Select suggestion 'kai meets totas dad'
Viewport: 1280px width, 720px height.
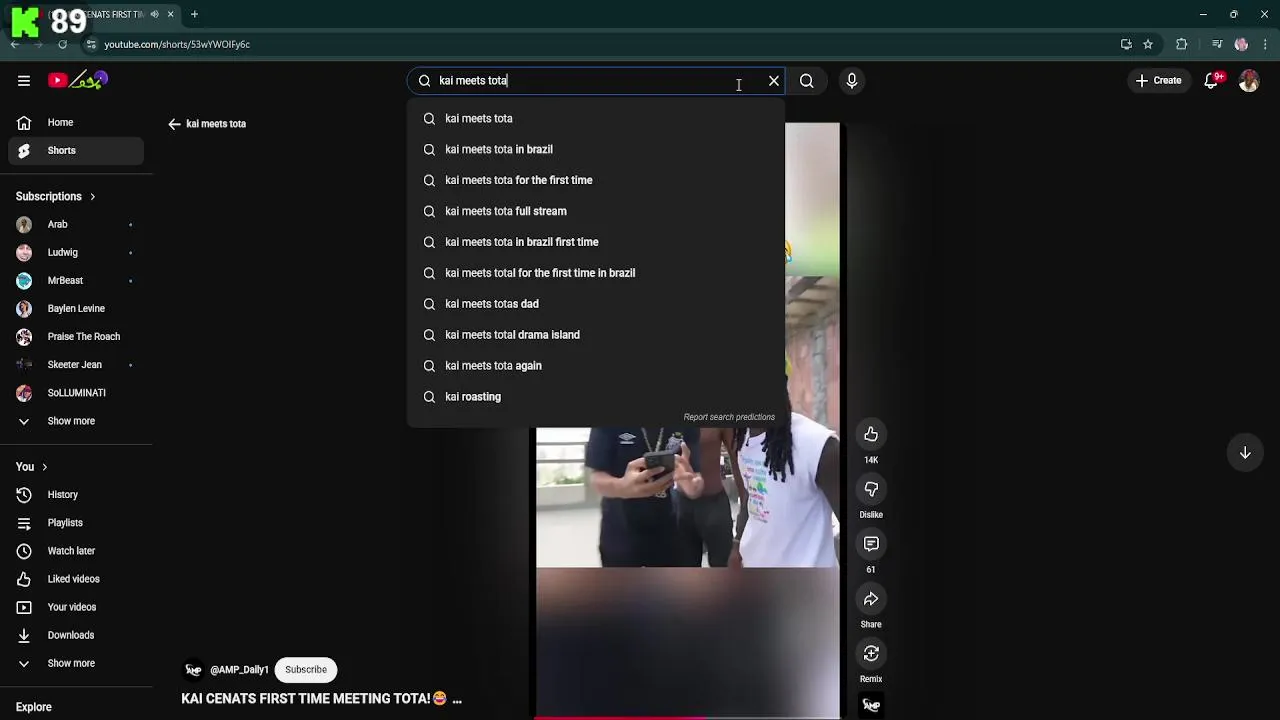click(596, 304)
